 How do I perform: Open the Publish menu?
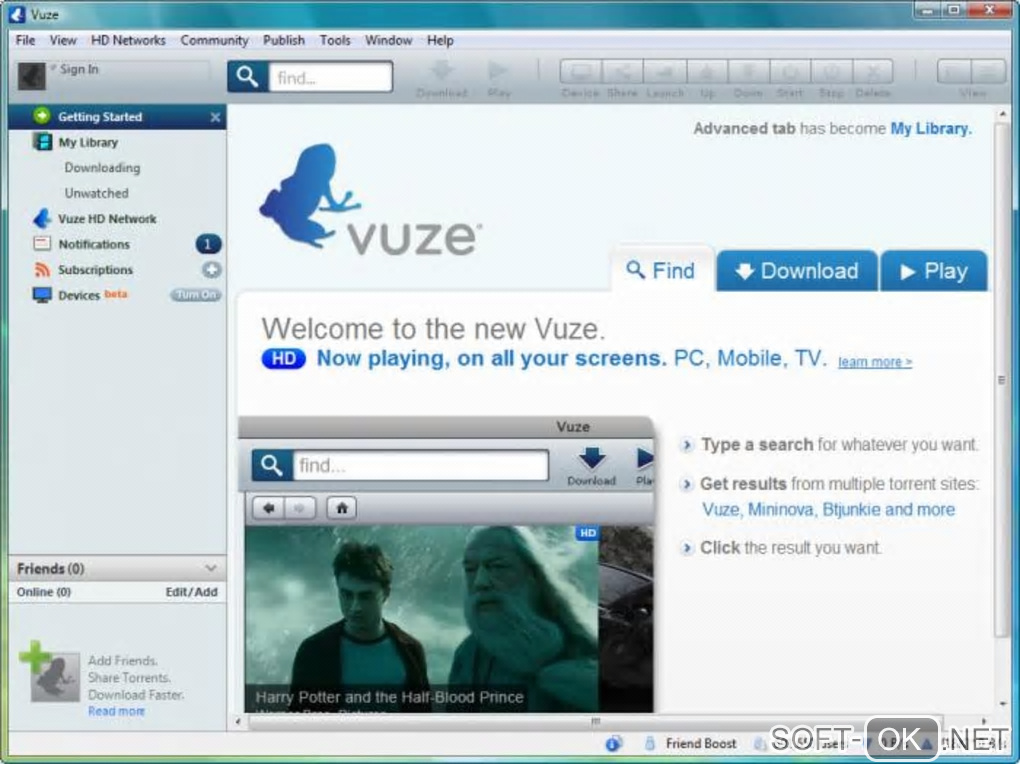click(284, 40)
